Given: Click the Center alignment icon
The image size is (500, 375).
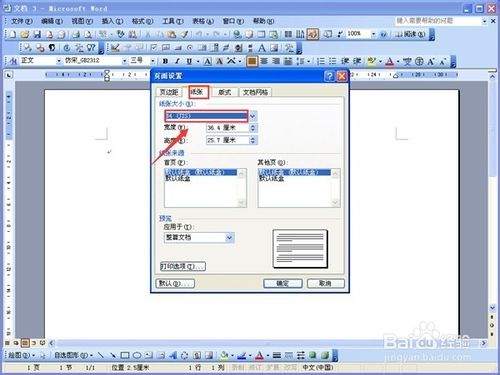Looking at the screenshot, I should click(264, 61).
